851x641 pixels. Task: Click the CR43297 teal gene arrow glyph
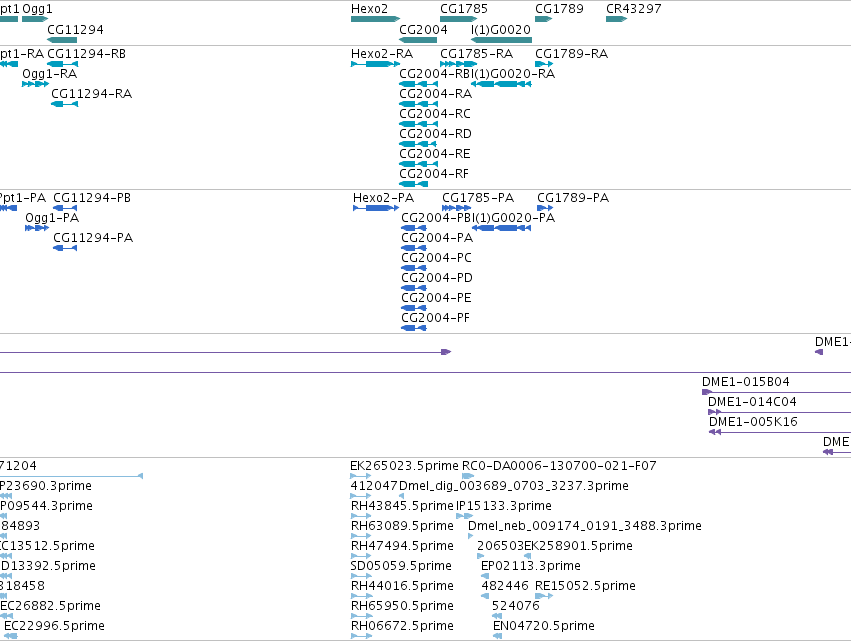[x=617, y=19]
